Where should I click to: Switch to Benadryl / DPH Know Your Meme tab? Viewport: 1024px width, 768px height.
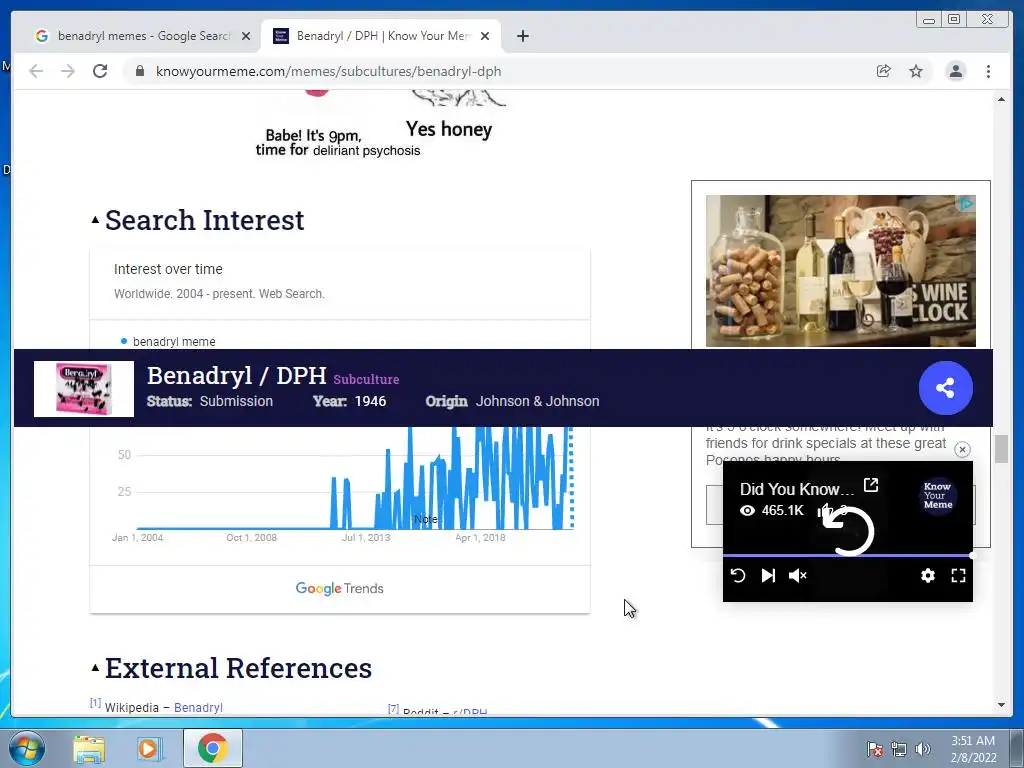pos(381,36)
